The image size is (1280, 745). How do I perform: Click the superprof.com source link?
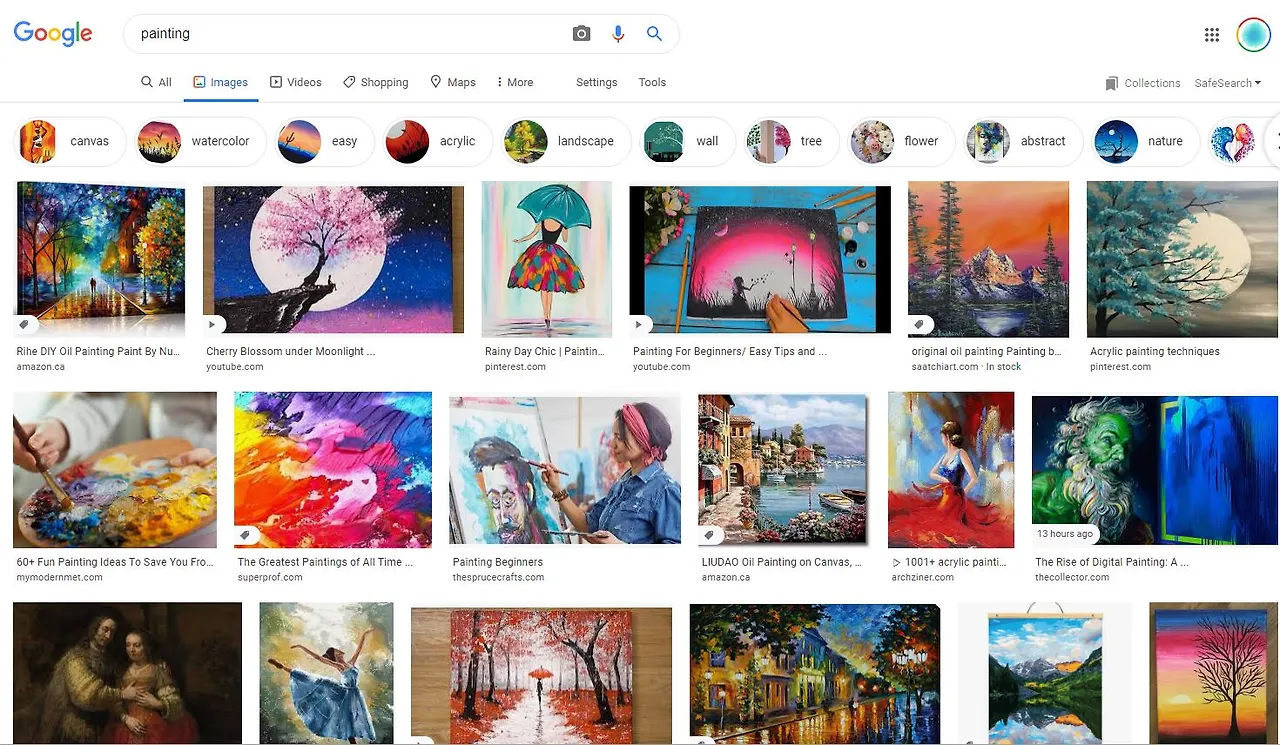[x=269, y=577]
